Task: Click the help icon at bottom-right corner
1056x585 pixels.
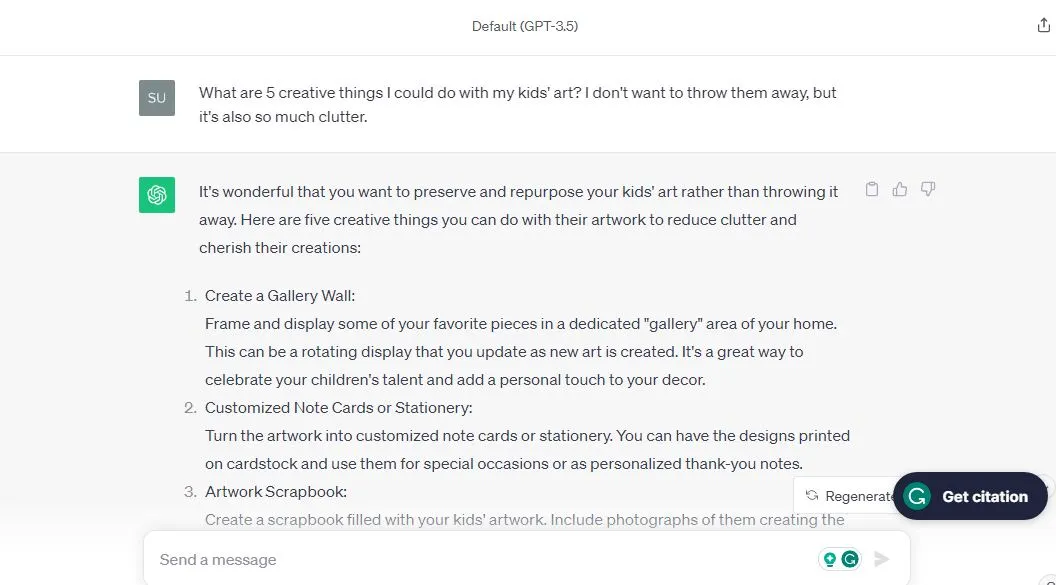Action: pyautogui.click(x=1049, y=582)
